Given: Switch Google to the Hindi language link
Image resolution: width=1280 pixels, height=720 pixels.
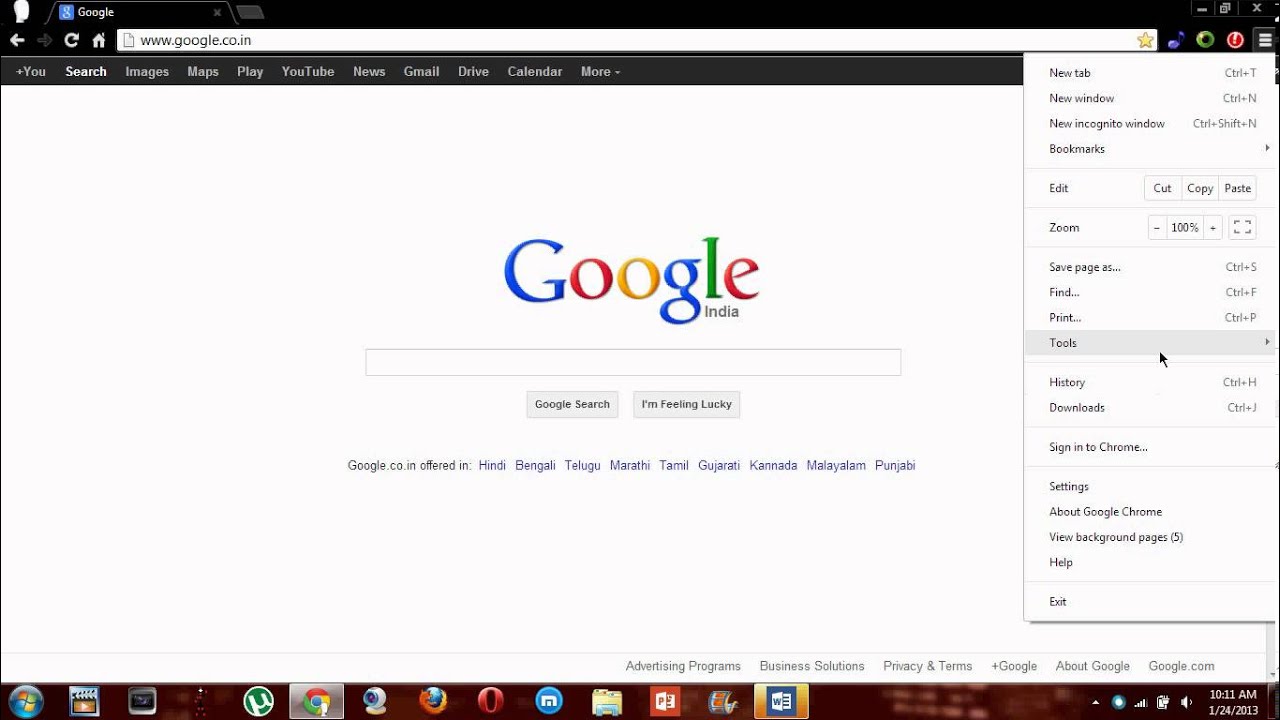Looking at the screenshot, I should tap(492, 465).
